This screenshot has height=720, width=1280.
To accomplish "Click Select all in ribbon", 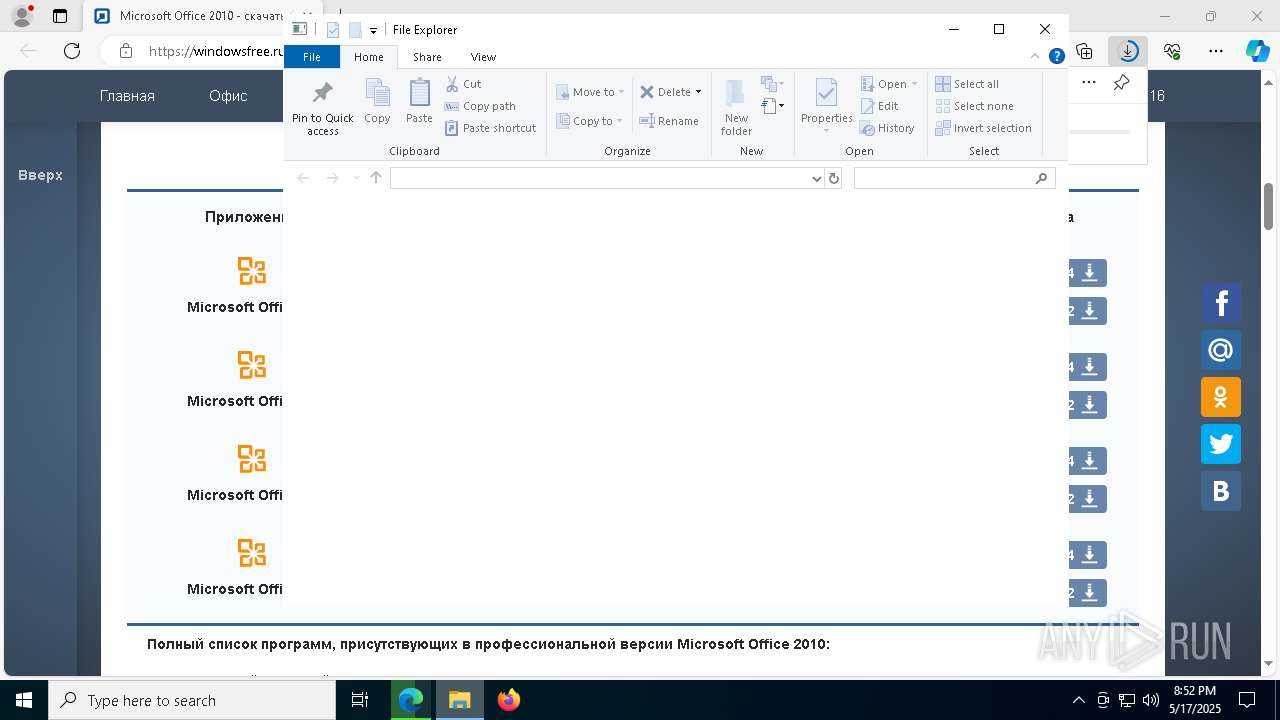I will coord(967,84).
